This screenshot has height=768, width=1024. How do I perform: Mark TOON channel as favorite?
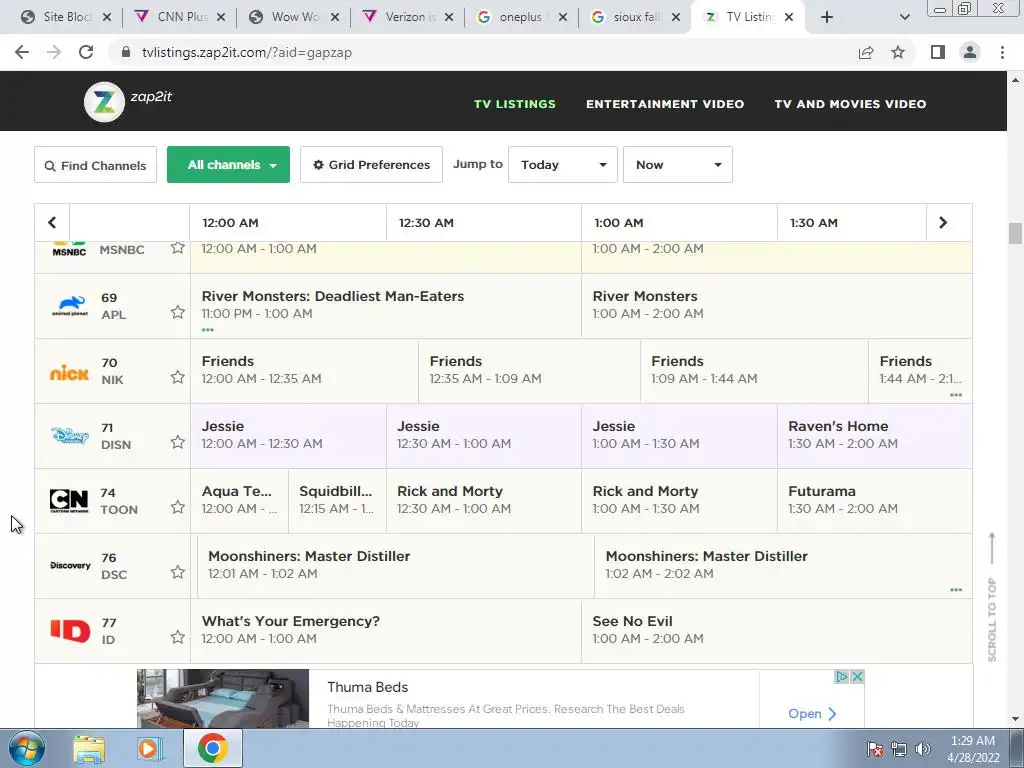click(178, 507)
